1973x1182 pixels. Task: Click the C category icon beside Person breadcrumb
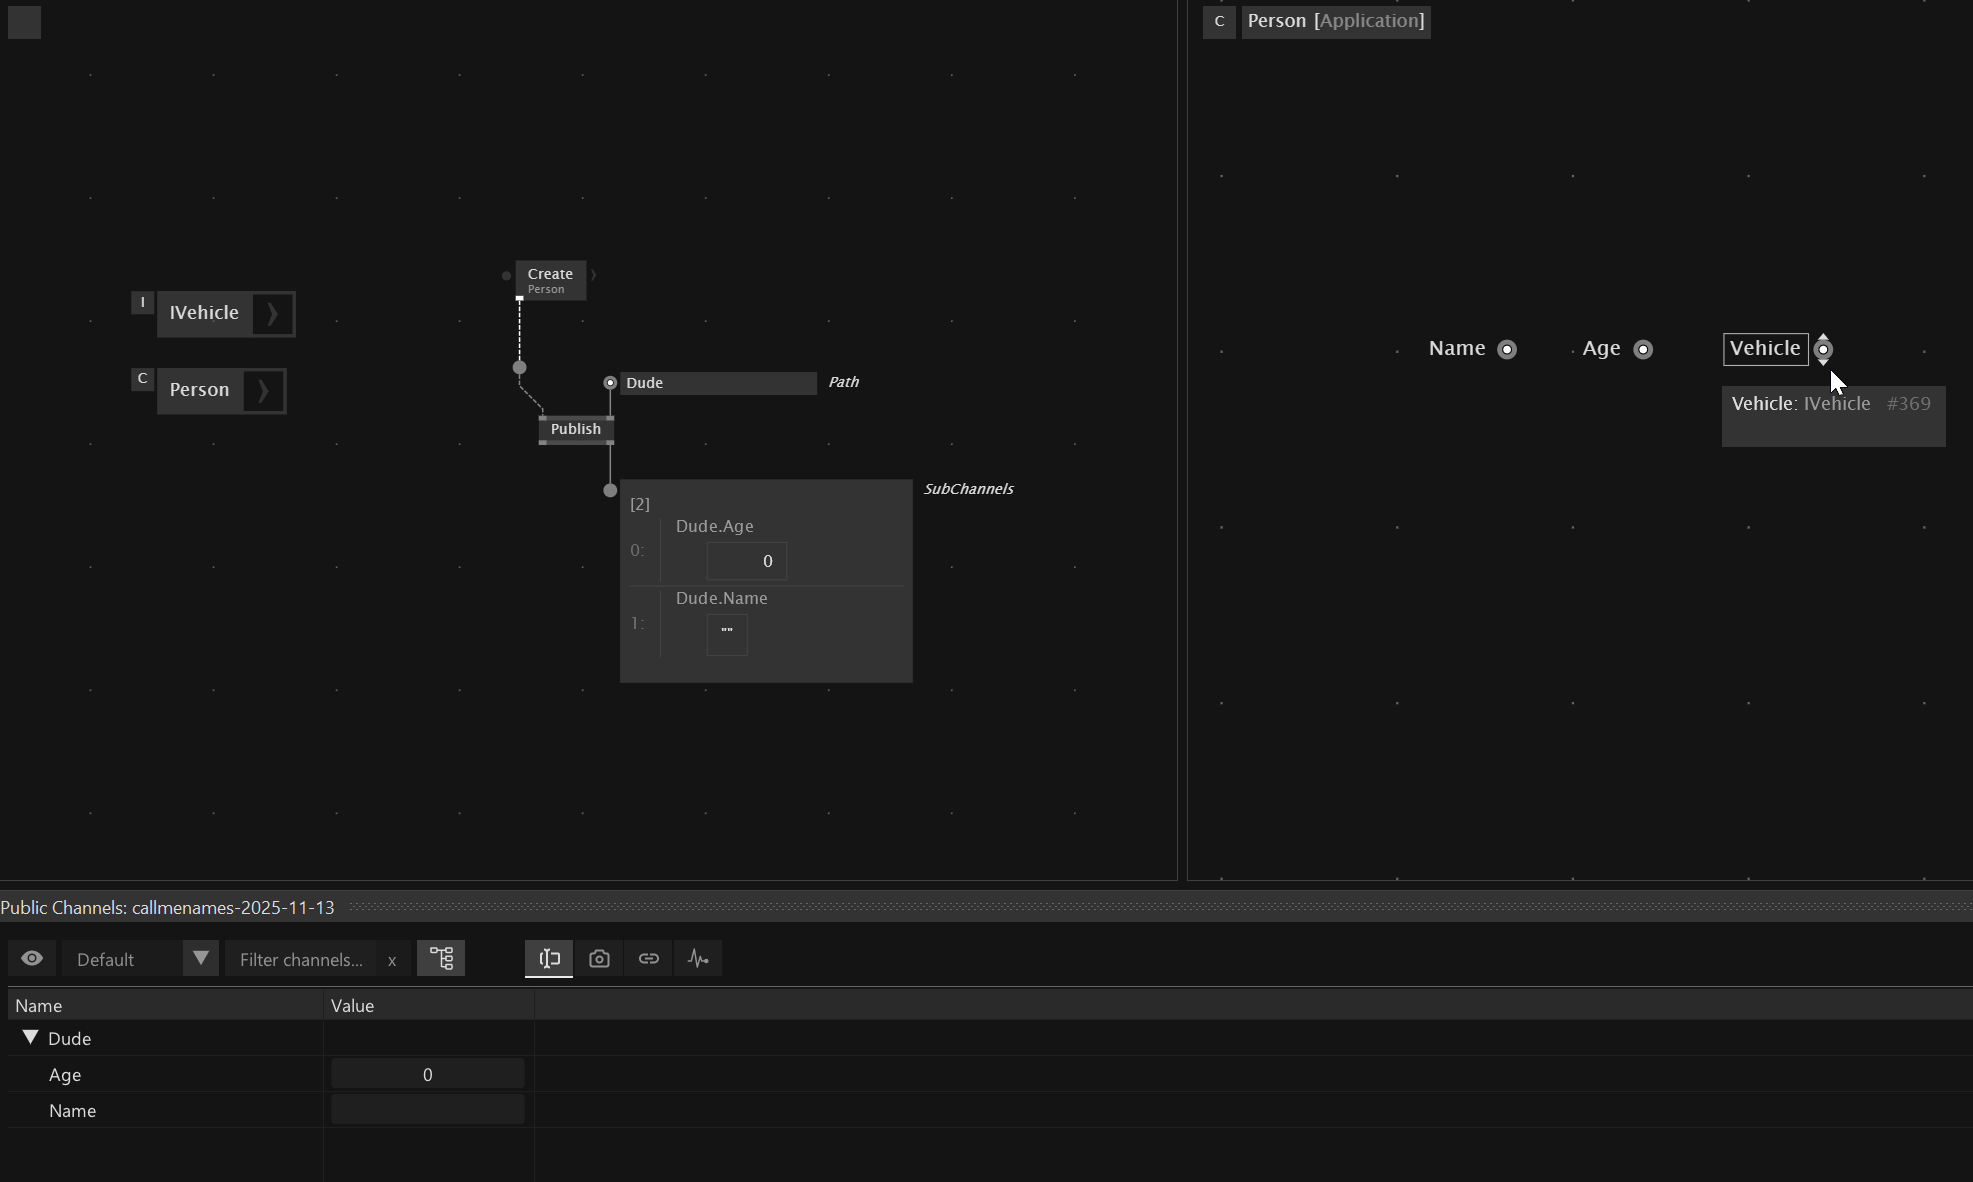coord(1219,21)
